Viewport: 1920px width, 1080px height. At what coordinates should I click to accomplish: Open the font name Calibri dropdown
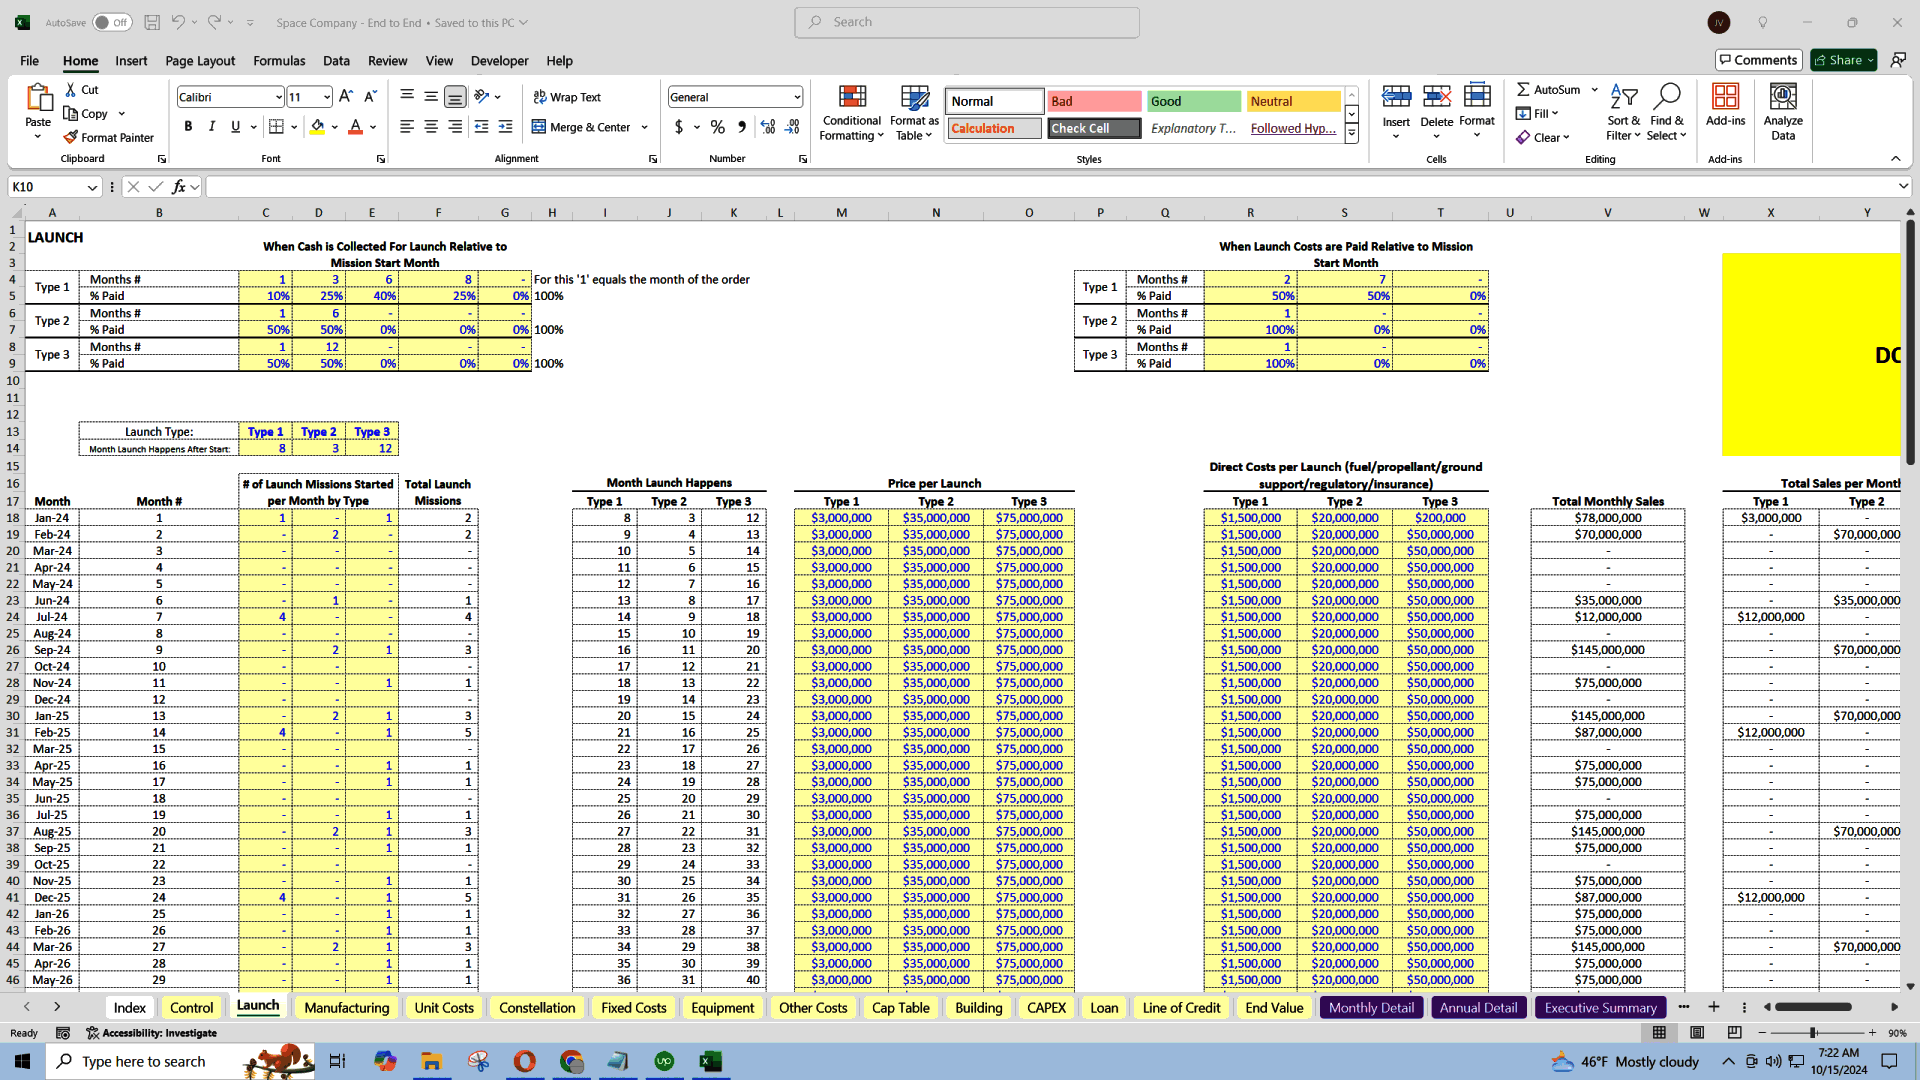coord(279,97)
